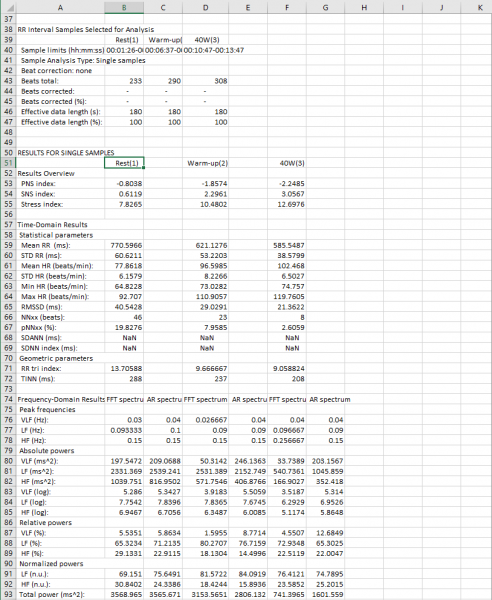Click the TINN value 237
Viewport: 492px width, 600px height.
point(205,379)
